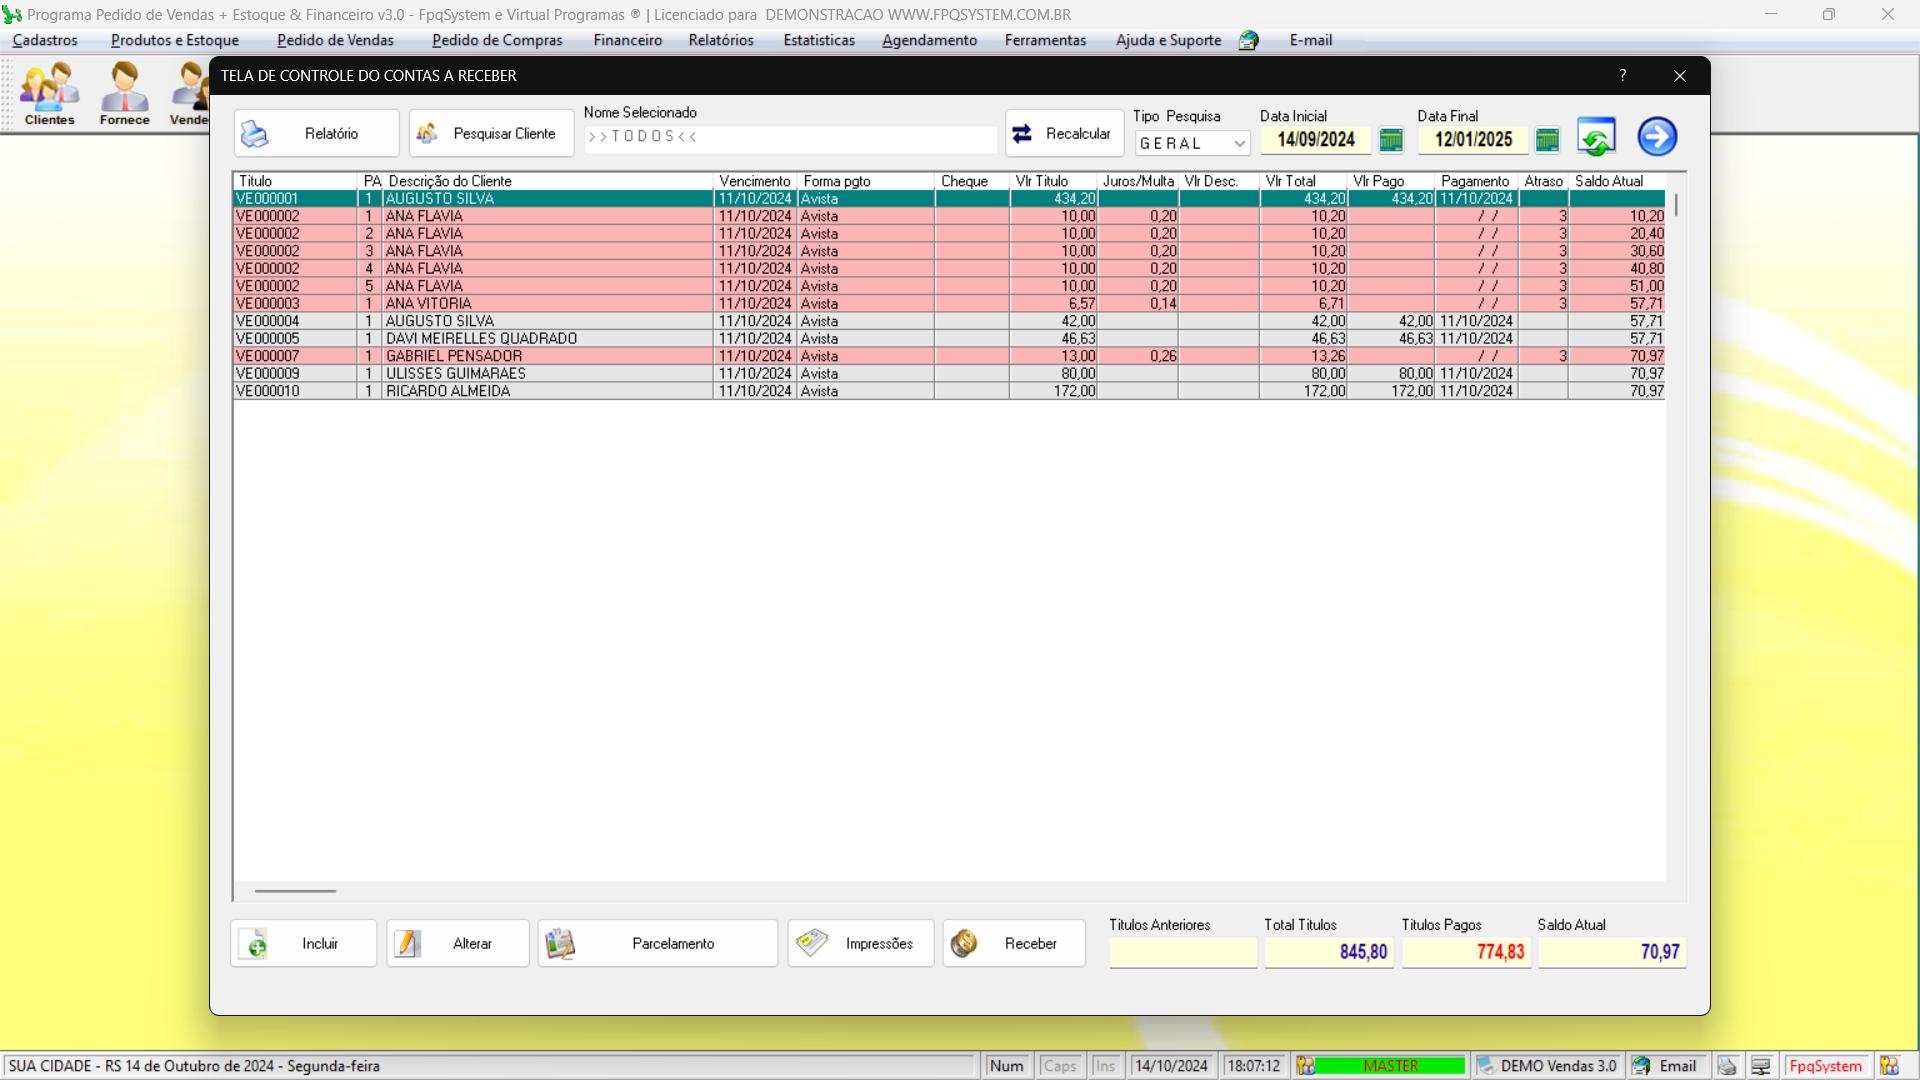
Task: Select row VE000005 DAVI MEIRELLES QUADRADO
Action: [949, 339]
